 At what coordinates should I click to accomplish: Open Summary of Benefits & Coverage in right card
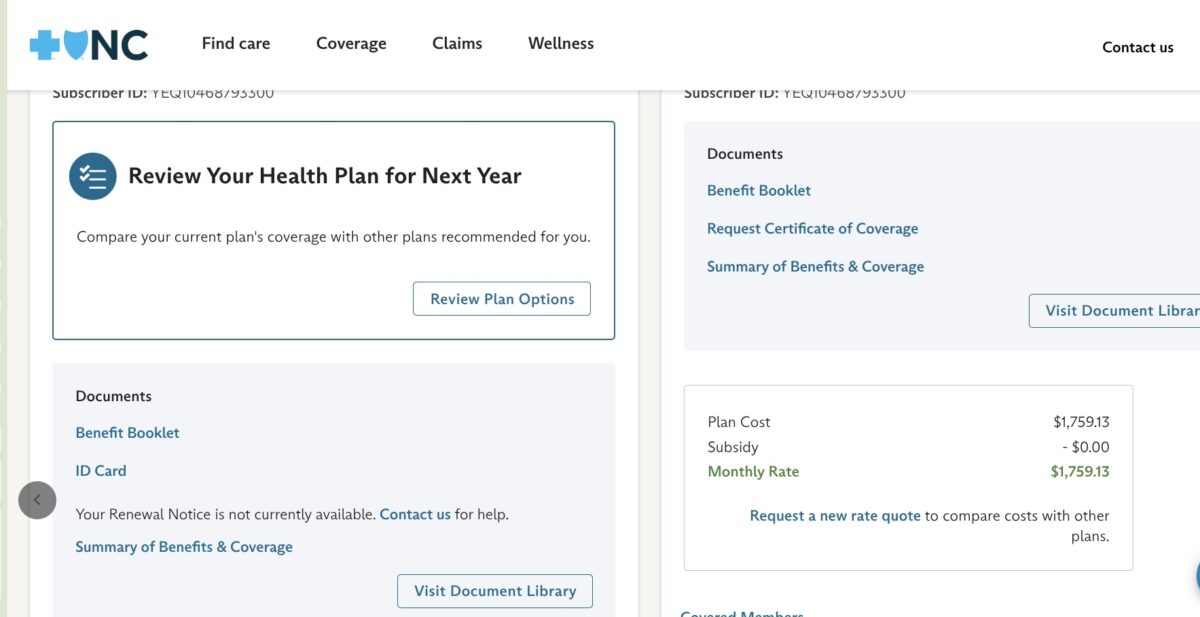pos(815,266)
